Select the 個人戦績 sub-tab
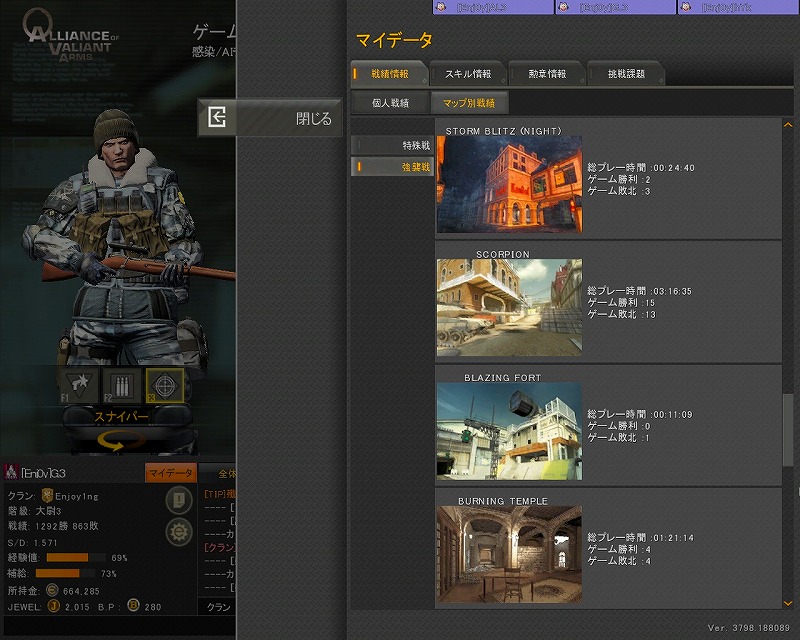 tap(390, 102)
